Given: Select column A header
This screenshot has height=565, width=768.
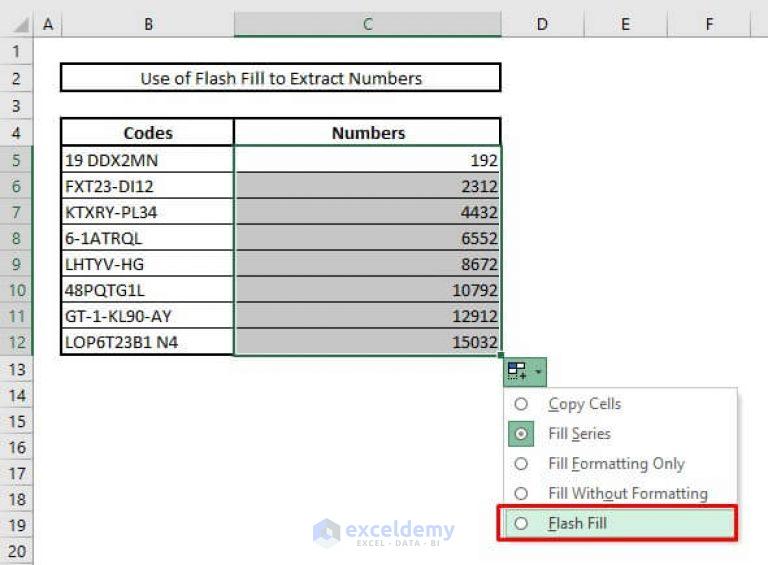Looking at the screenshot, I should [x=48, y=24].
